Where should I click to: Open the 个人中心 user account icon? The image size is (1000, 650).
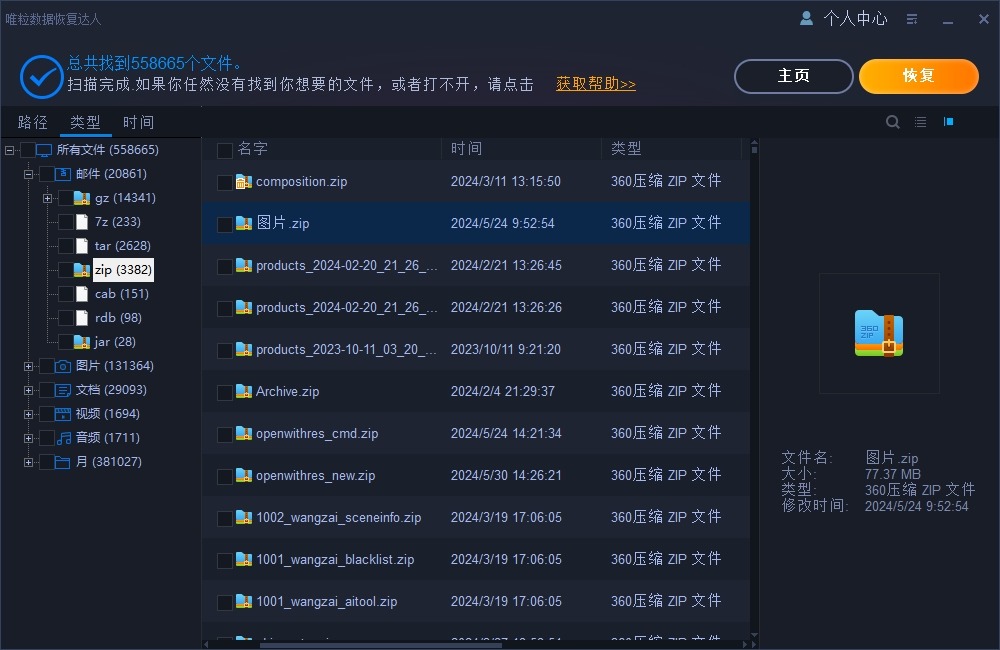coord(806,18)
